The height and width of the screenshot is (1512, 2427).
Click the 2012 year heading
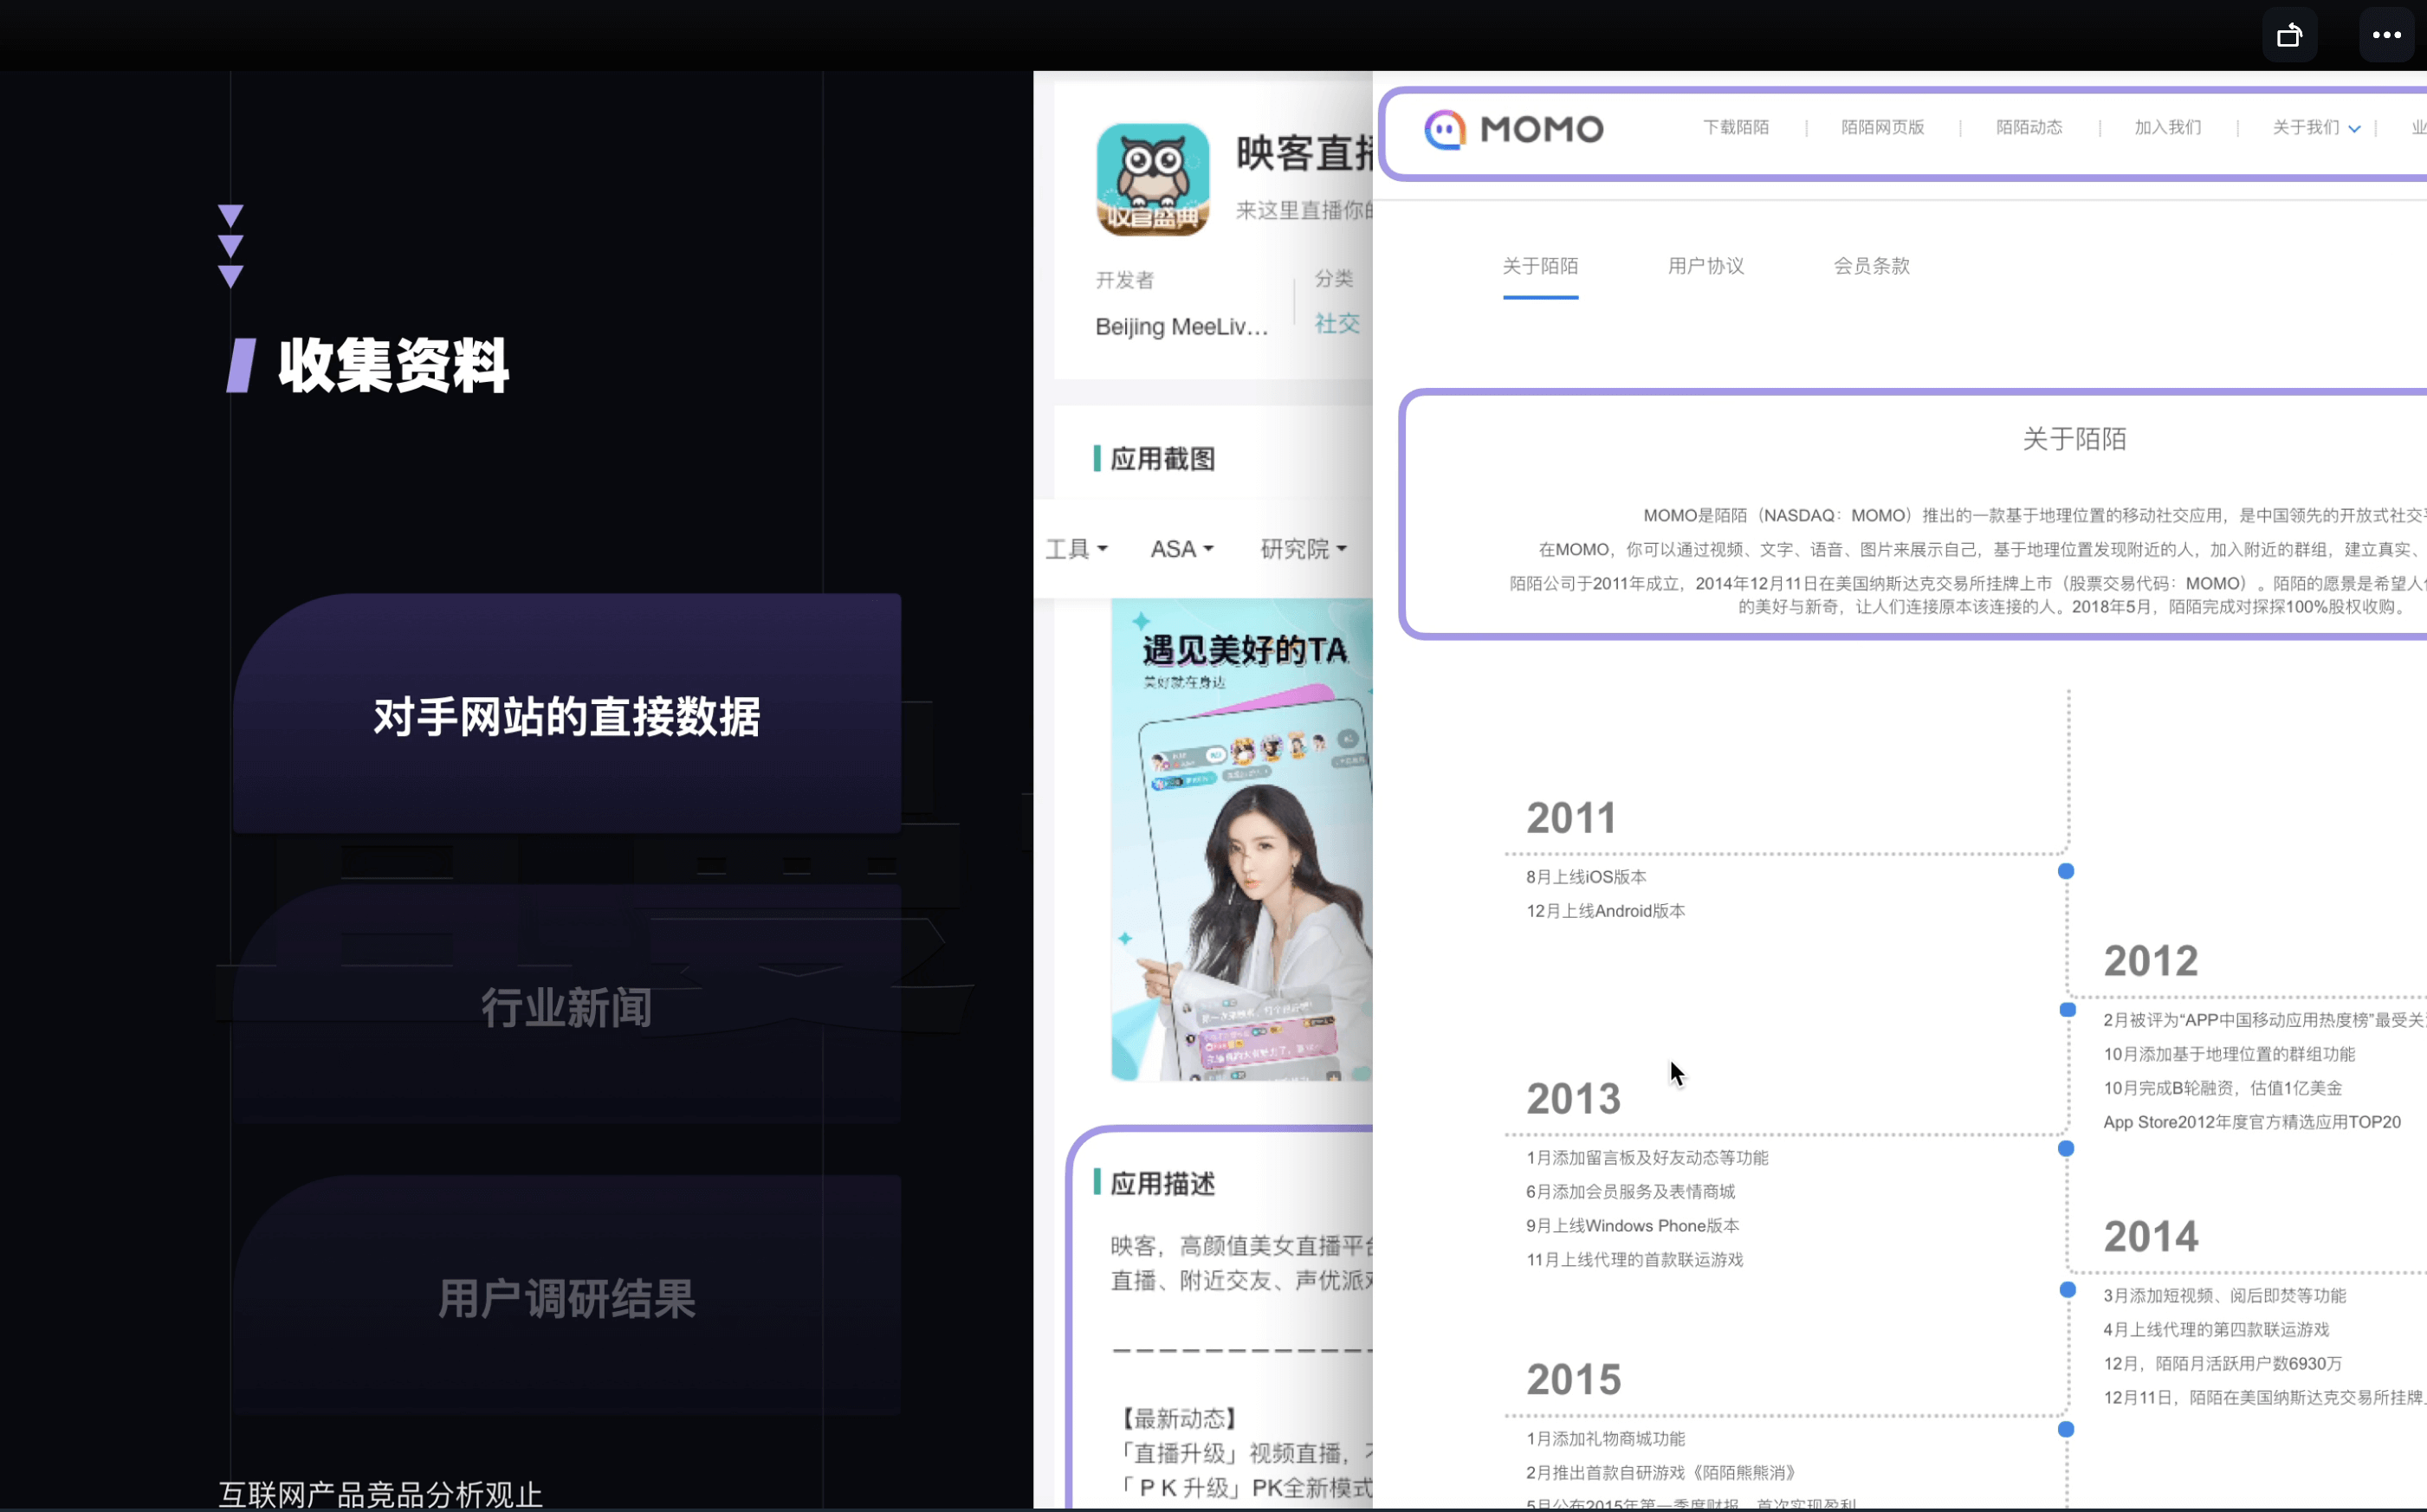(x=2150, y=961)
